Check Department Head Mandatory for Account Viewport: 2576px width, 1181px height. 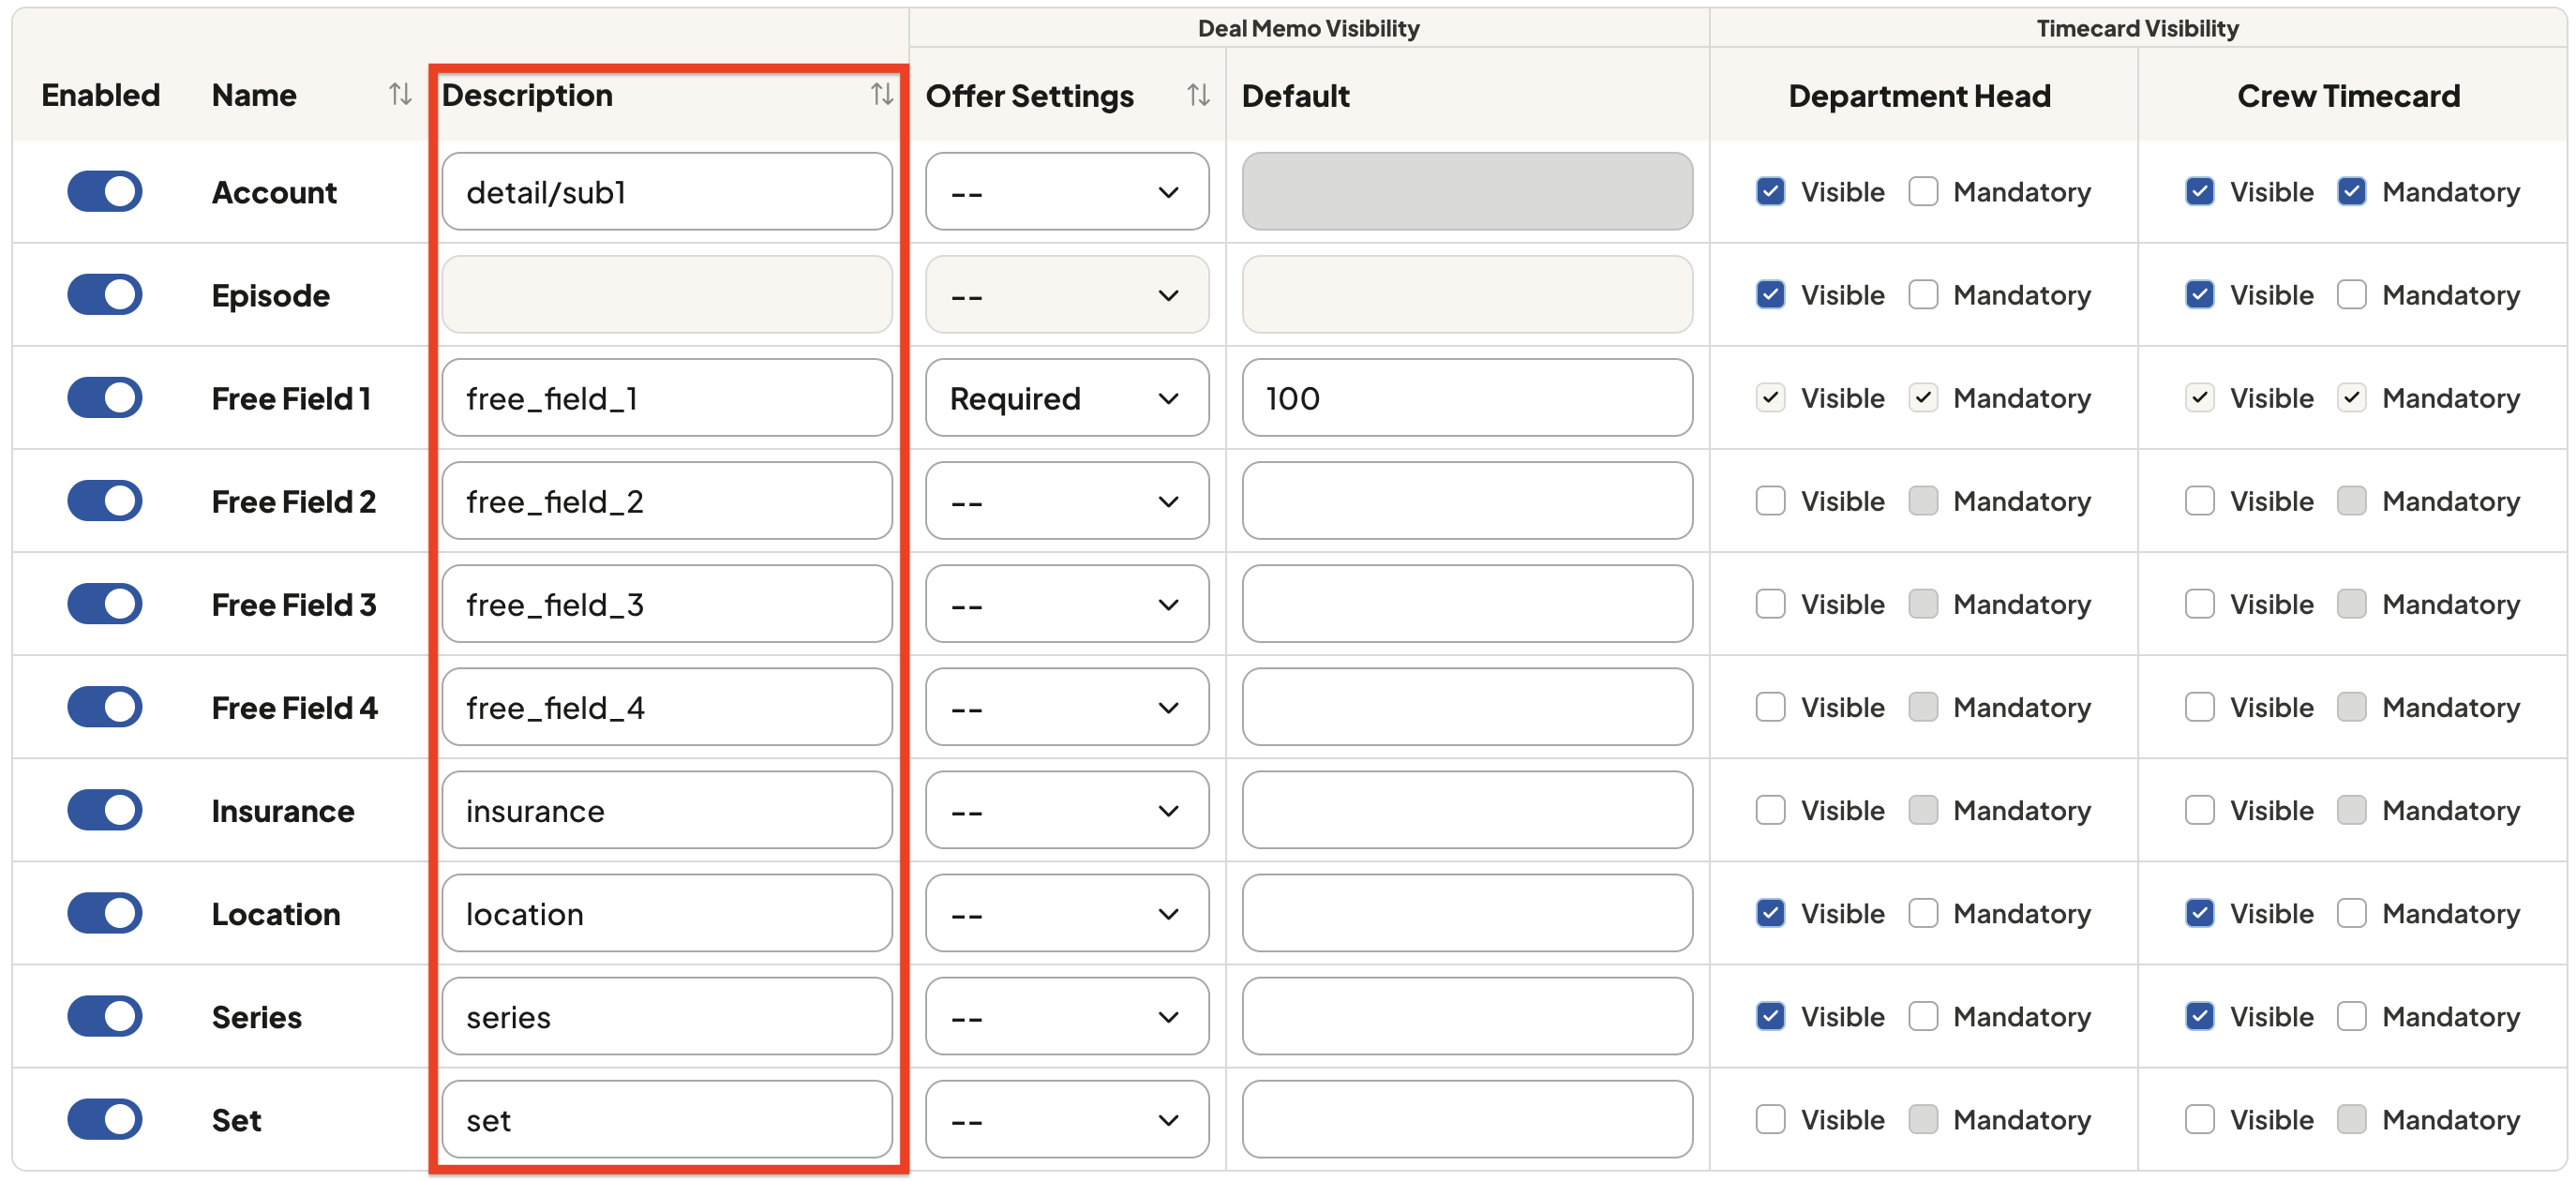pos(1922,191)
